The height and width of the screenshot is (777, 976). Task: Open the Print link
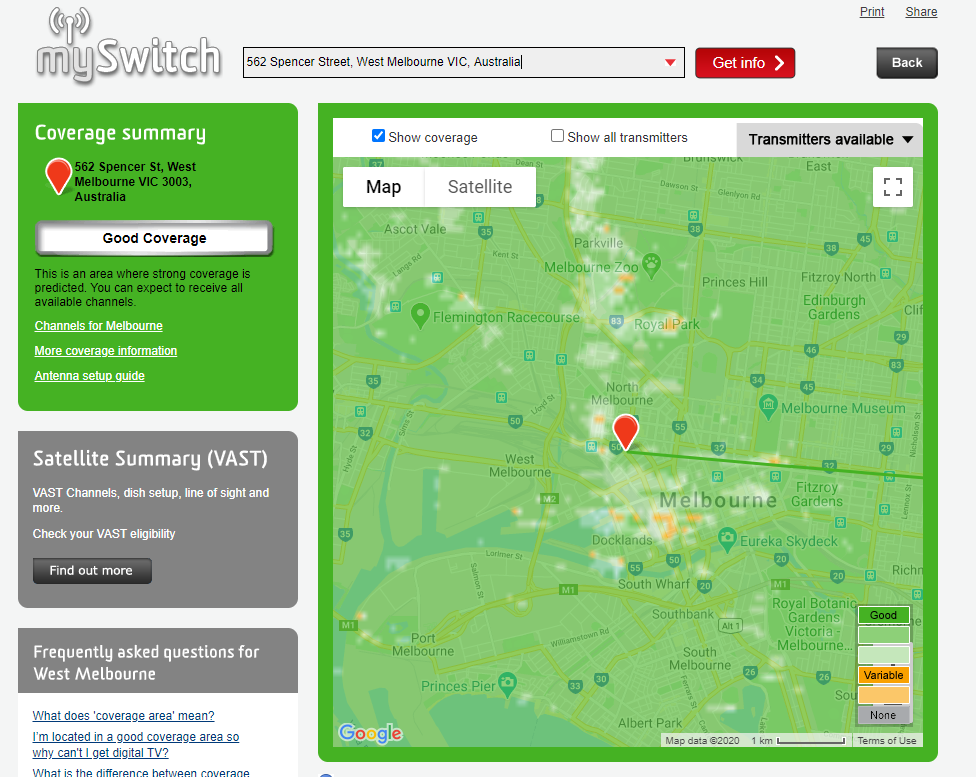[x=871, y=12]
